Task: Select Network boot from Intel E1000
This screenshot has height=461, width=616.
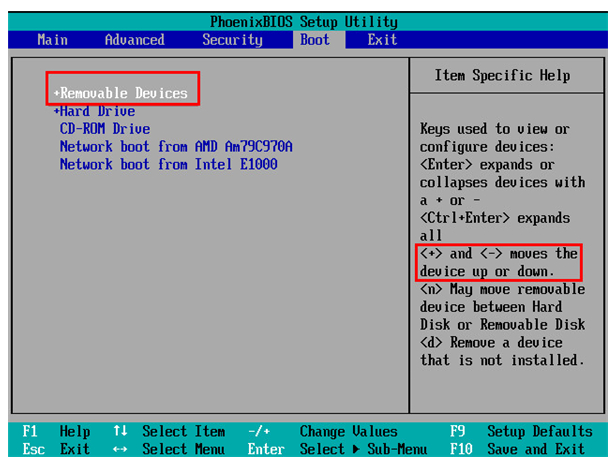Action: 169,164
